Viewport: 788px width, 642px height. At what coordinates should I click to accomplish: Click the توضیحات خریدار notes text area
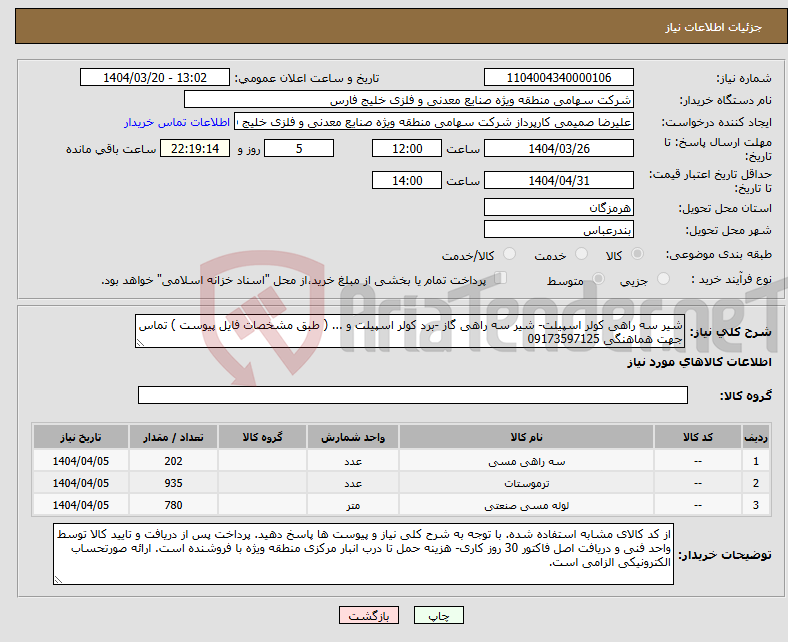363,554
